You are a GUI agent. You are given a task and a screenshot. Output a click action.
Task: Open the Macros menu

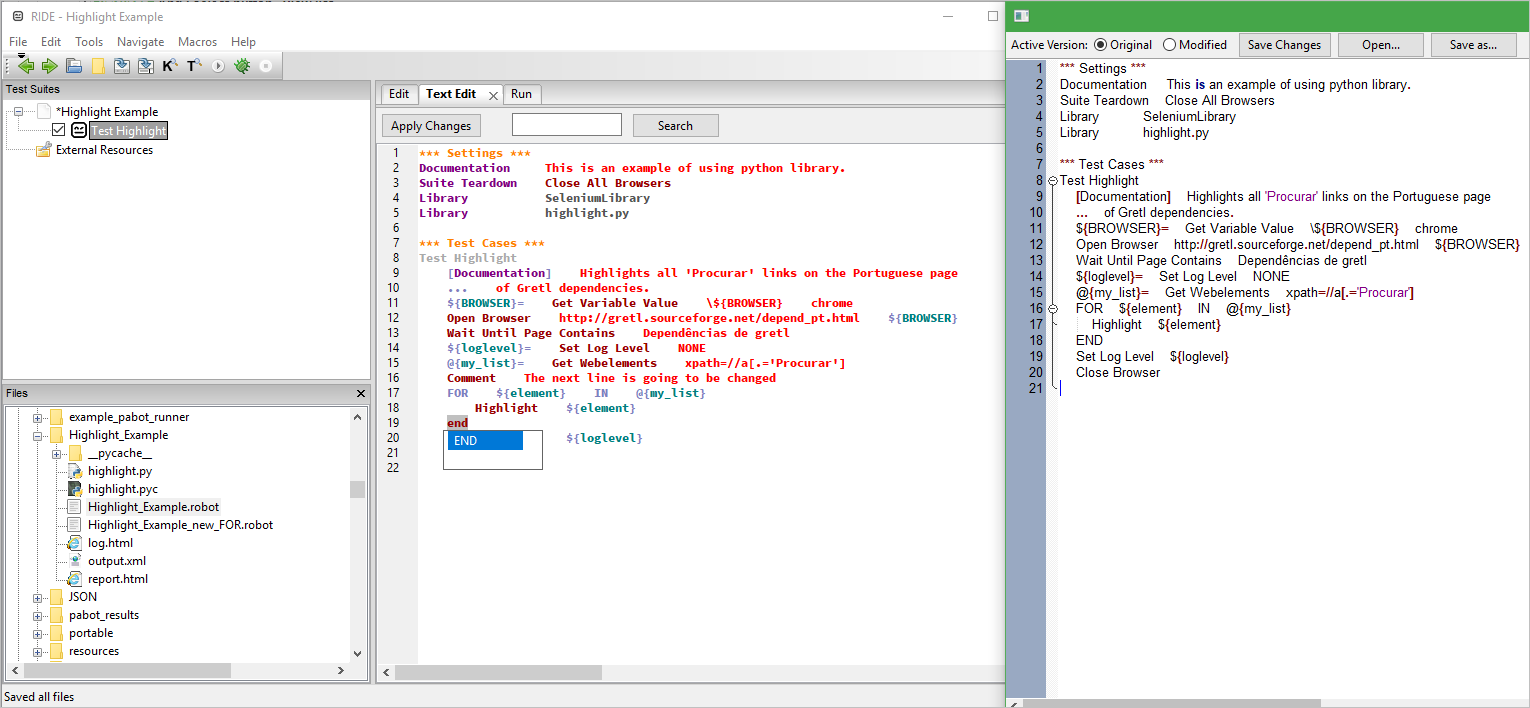197,41
